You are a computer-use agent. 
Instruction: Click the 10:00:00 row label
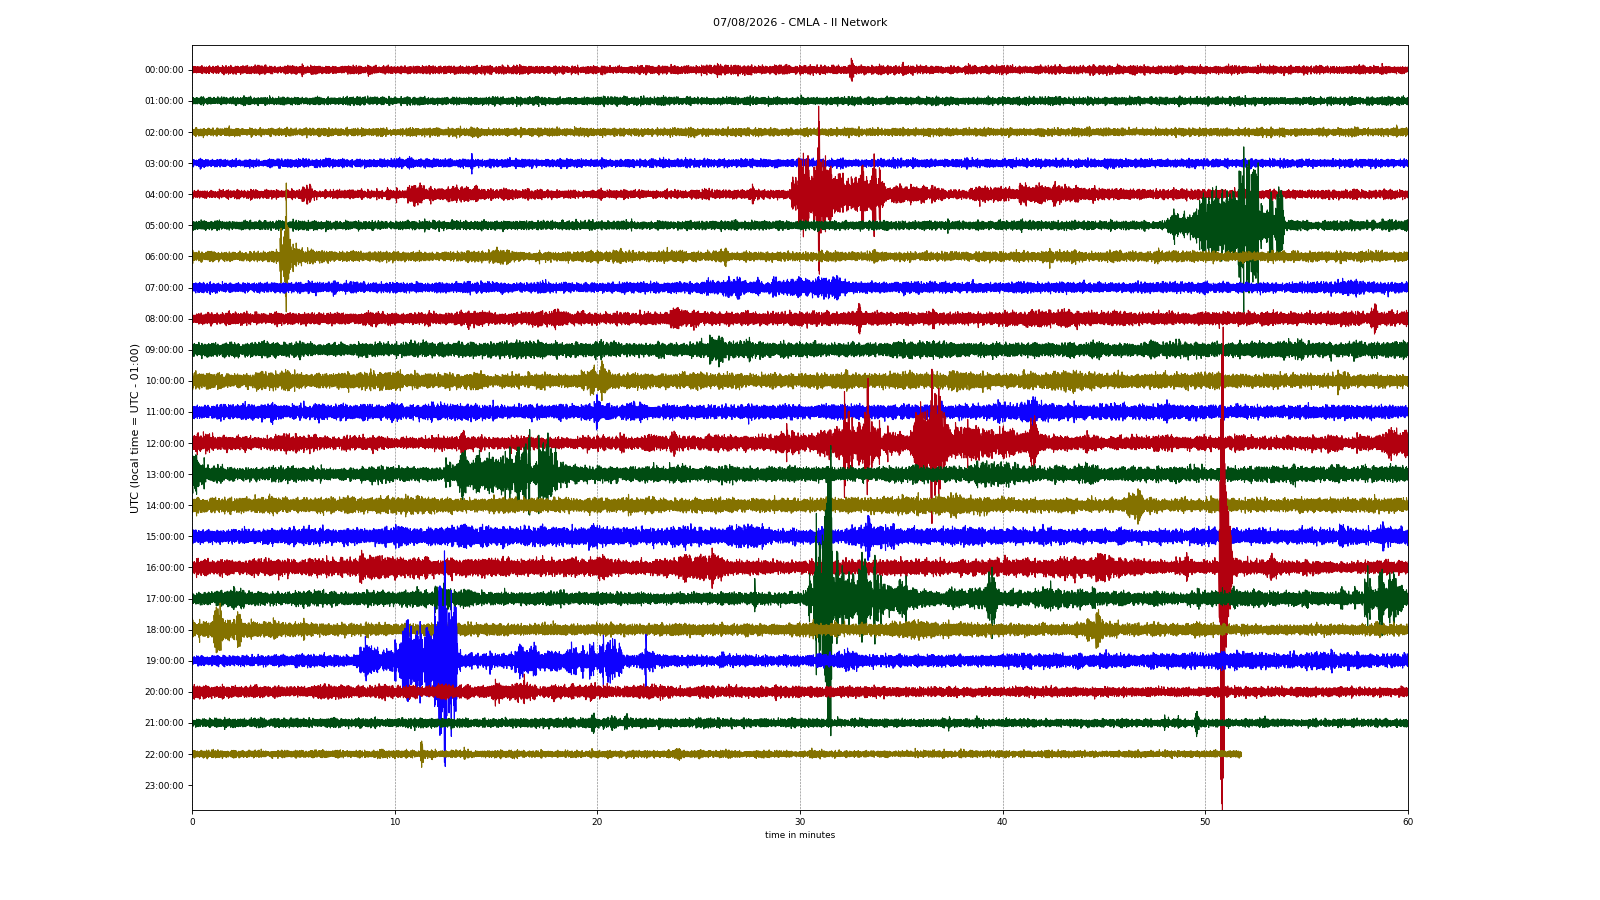[x=164, y=381]
